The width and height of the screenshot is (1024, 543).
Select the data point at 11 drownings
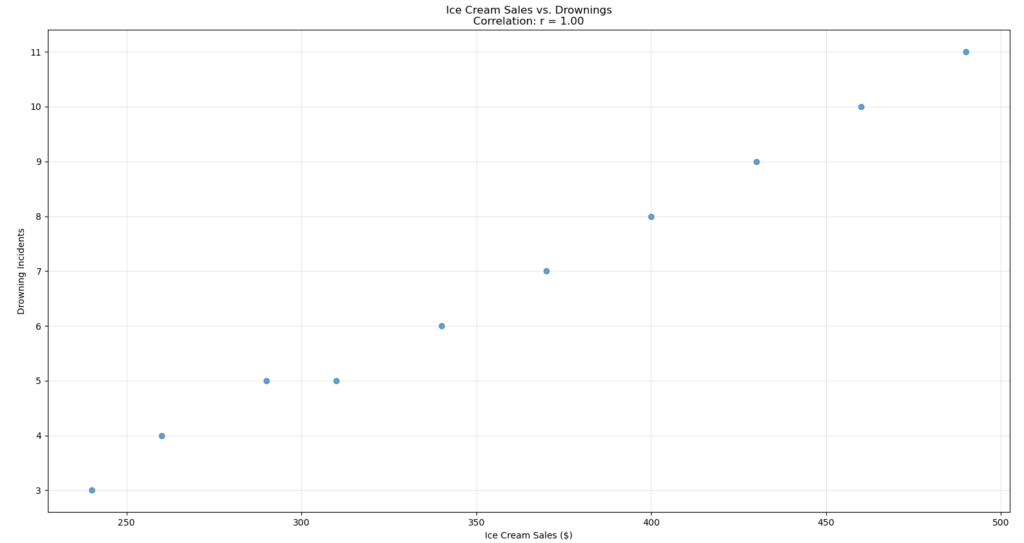point(966,52)
